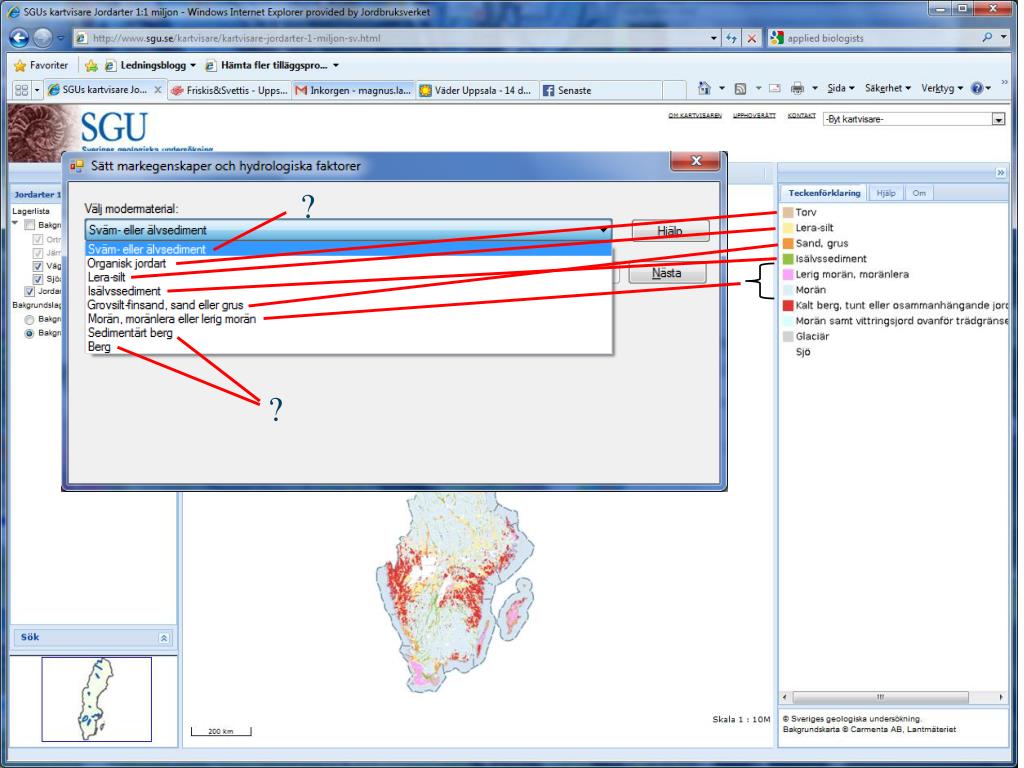Open the Om kartvisaren link
Image resolution: width=1024 pixels, height=768 pixels.
pyautogui.click(x=694, y=116)
